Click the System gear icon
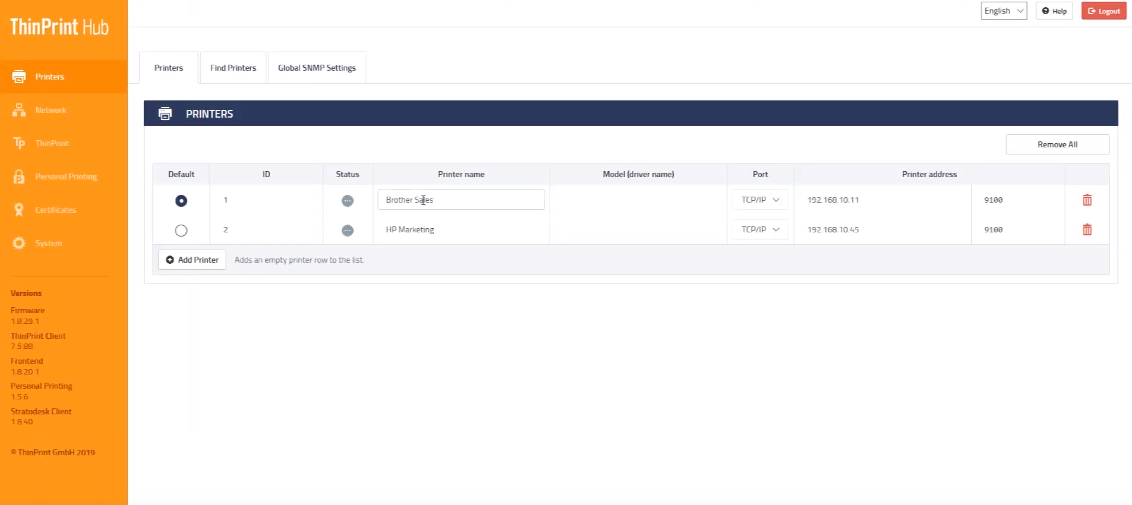This screenshot has height=505, width=1132. (x=19, y=243)
